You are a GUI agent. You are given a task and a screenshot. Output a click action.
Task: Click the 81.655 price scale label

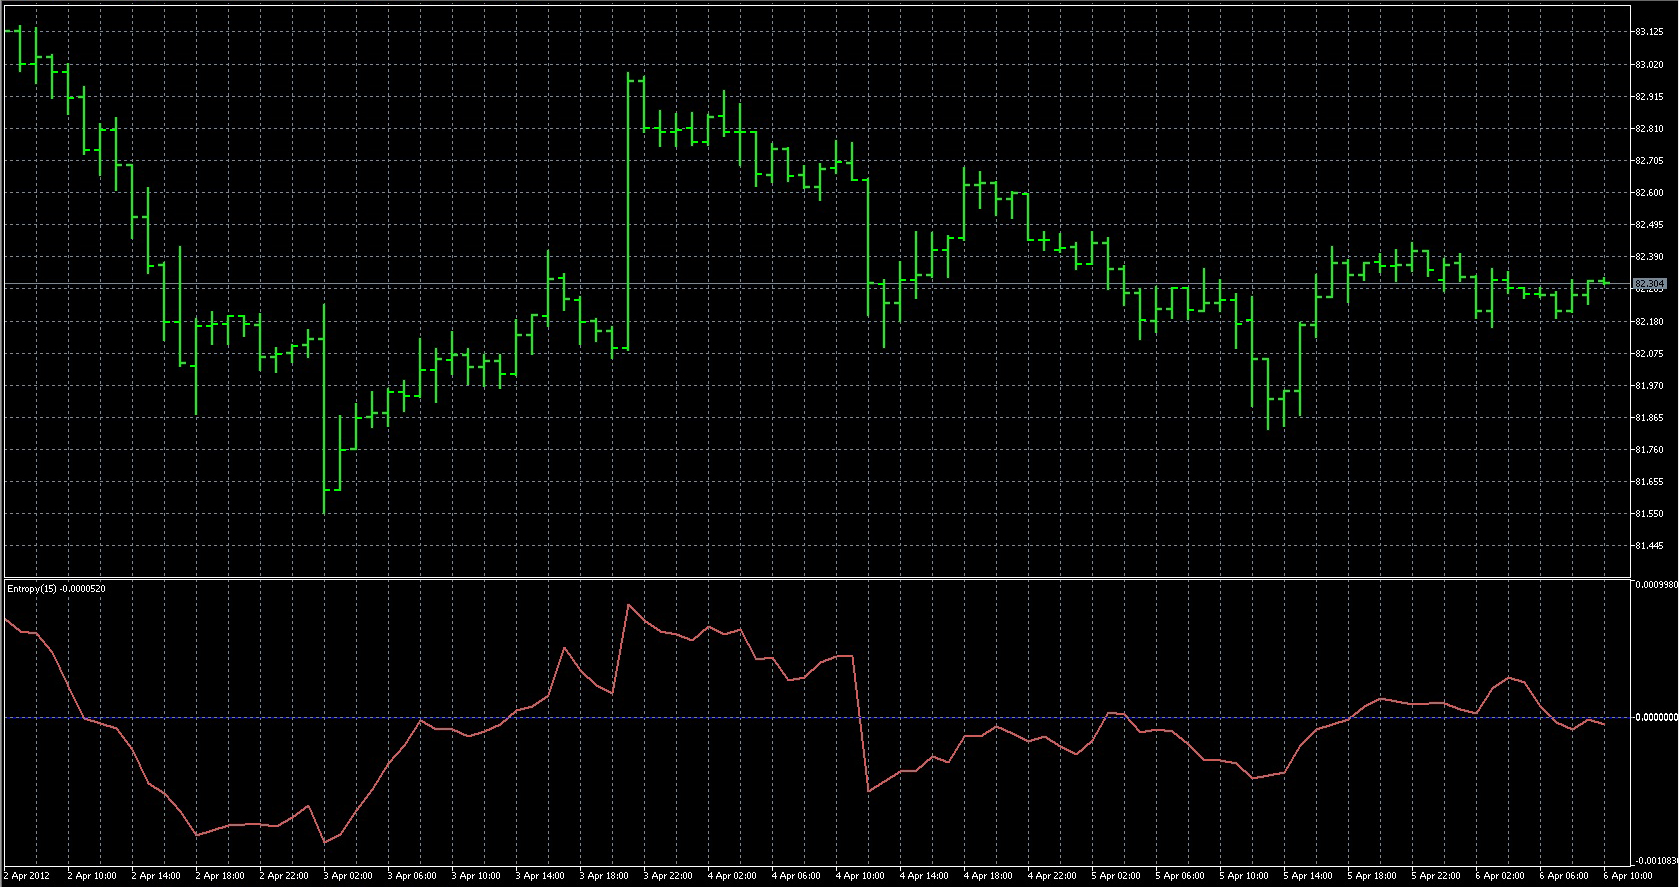point(1649,482)
